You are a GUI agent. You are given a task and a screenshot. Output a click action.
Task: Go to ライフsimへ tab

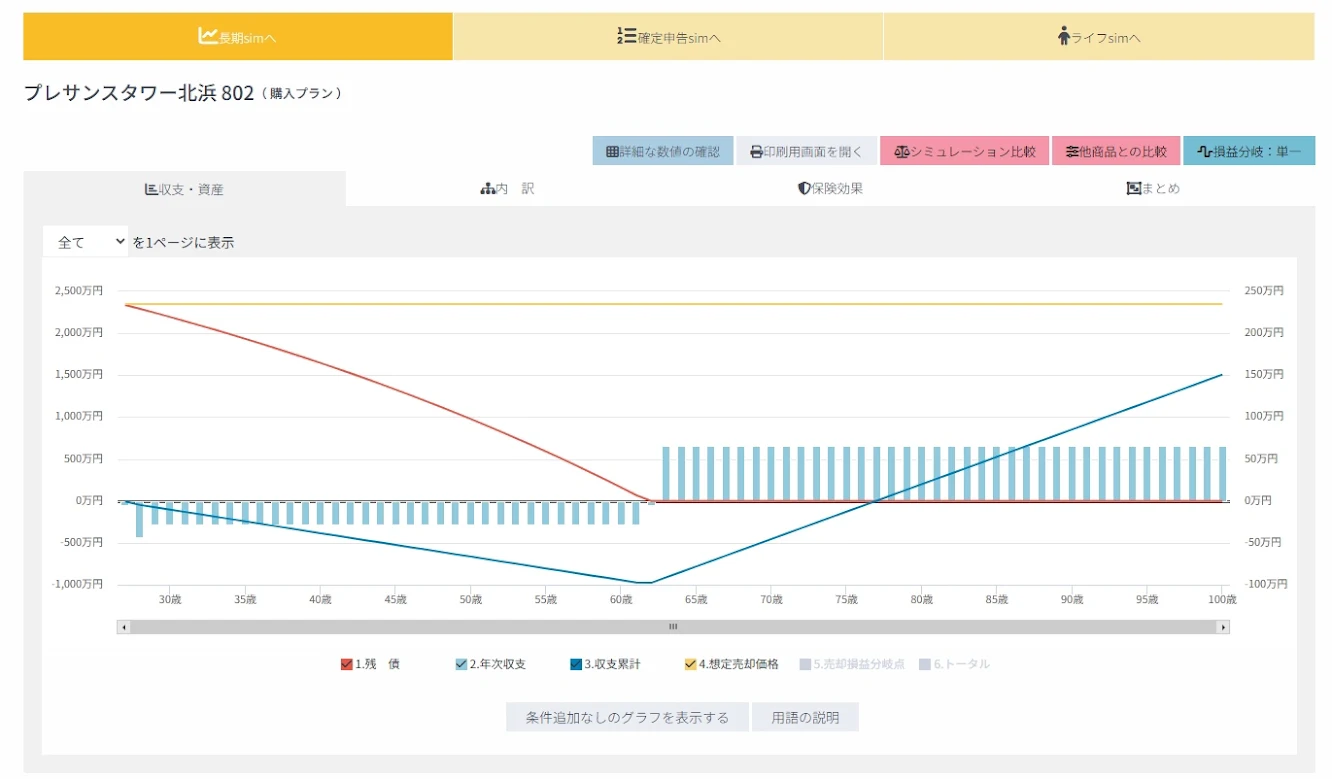point(1099,37)
